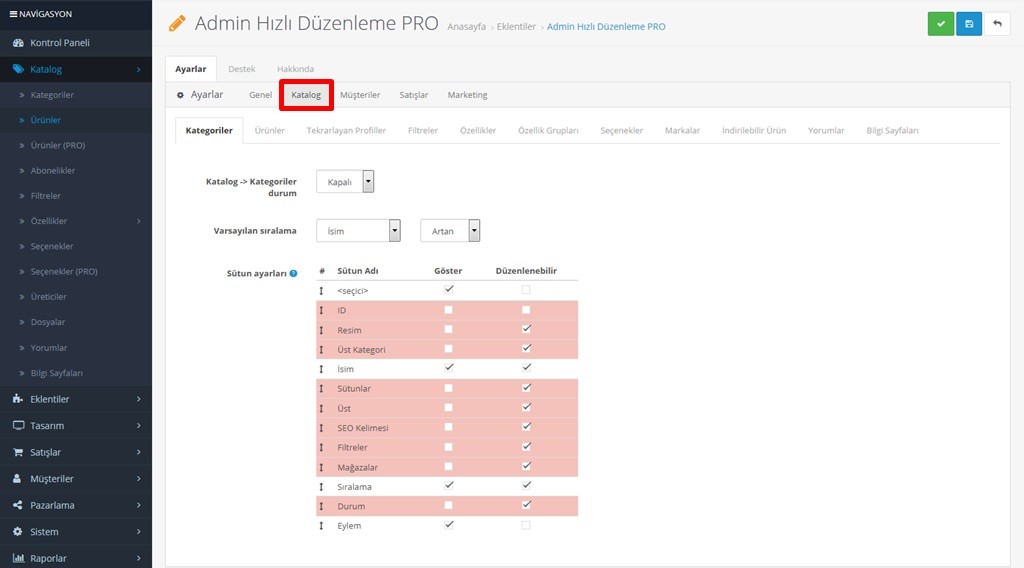Click the sort handle for Mağazalar row
Screen dimensions: 1024x568
point(321,467)
